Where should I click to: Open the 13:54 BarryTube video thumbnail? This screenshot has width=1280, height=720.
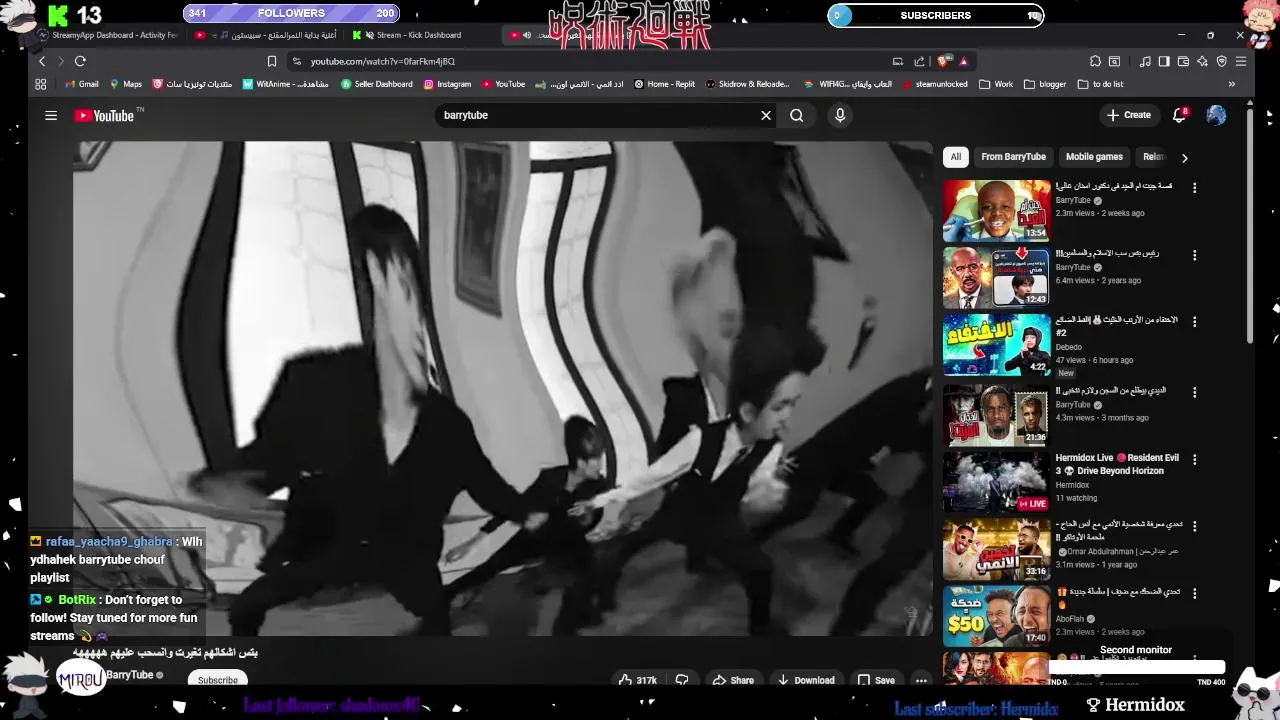[x=997, y=211]
